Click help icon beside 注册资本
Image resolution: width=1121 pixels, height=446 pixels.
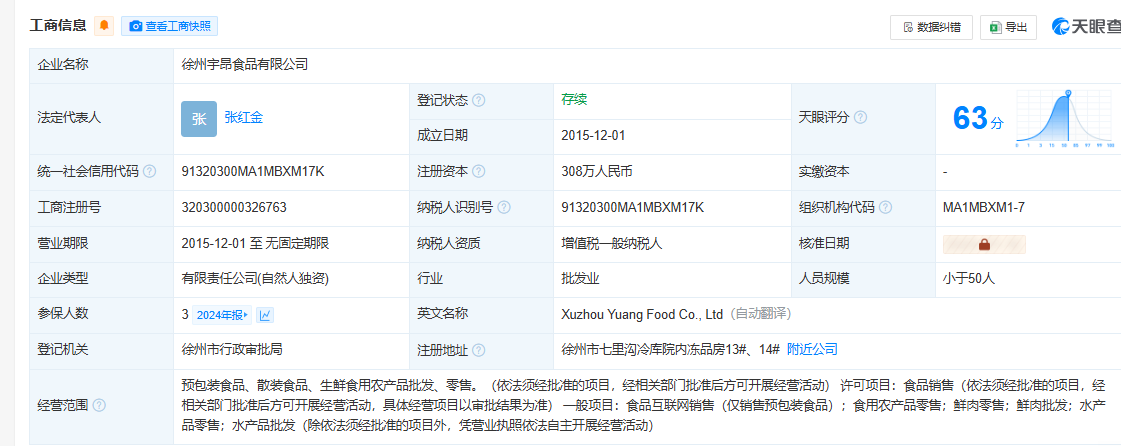[478, 172]
